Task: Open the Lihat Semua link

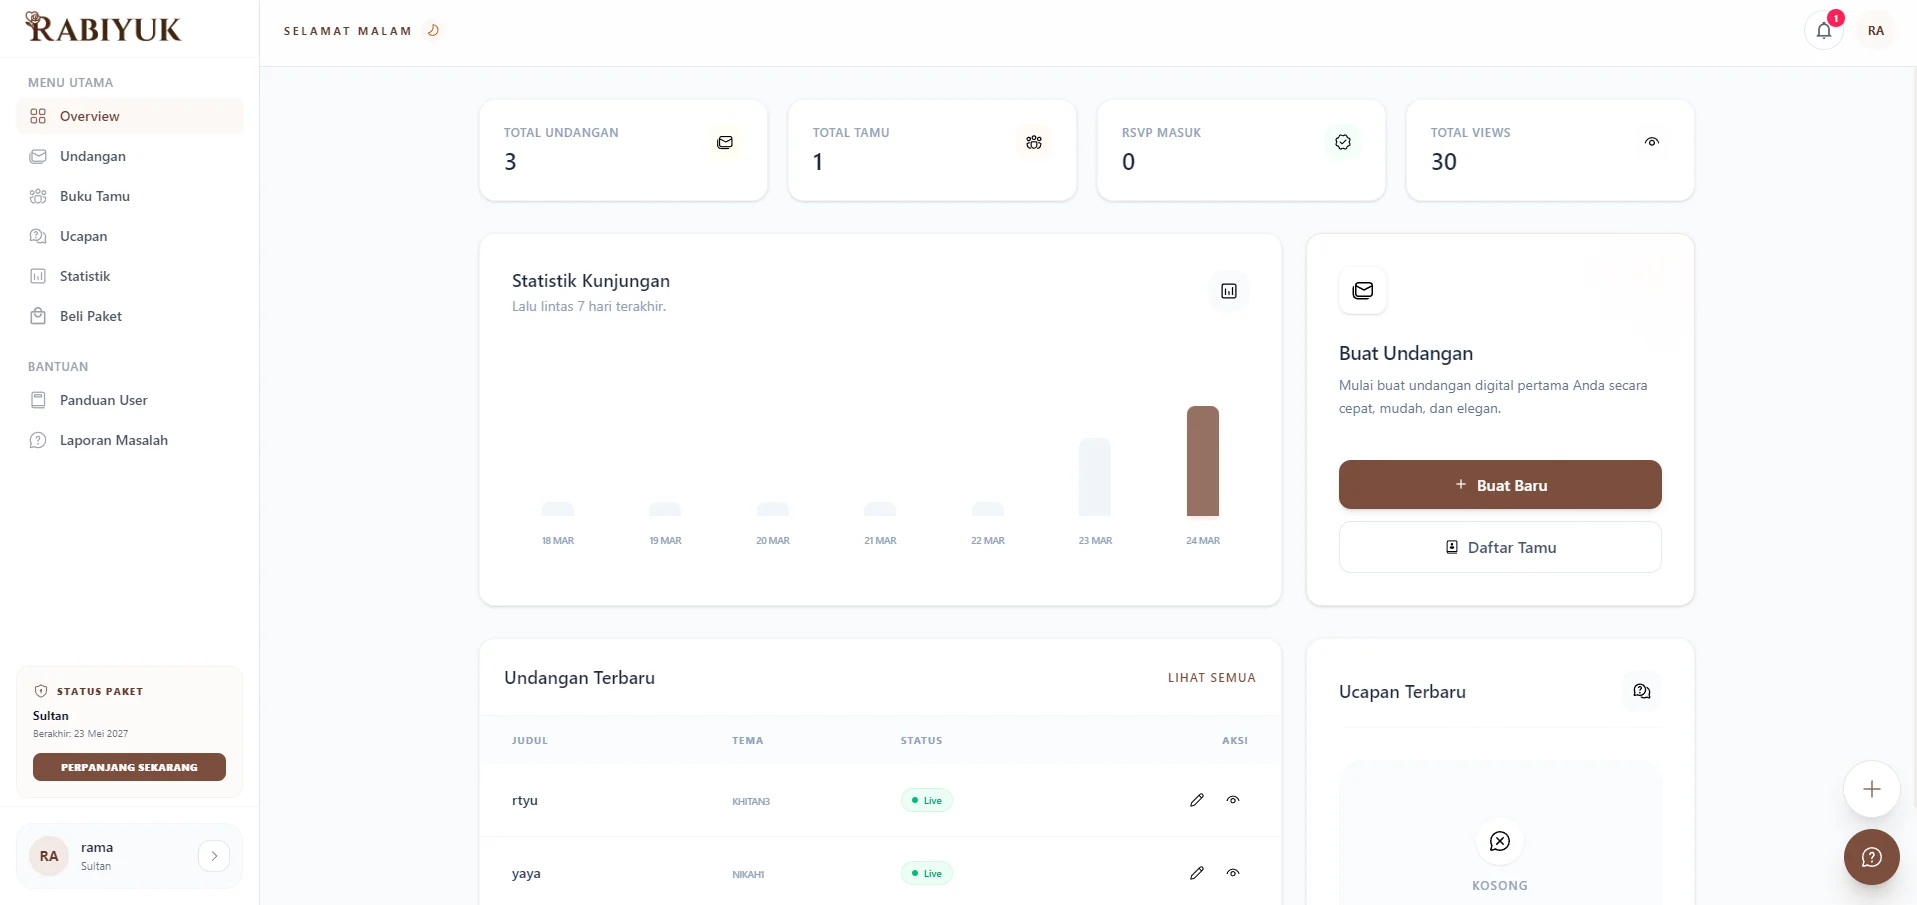Action: (1211, 678)
